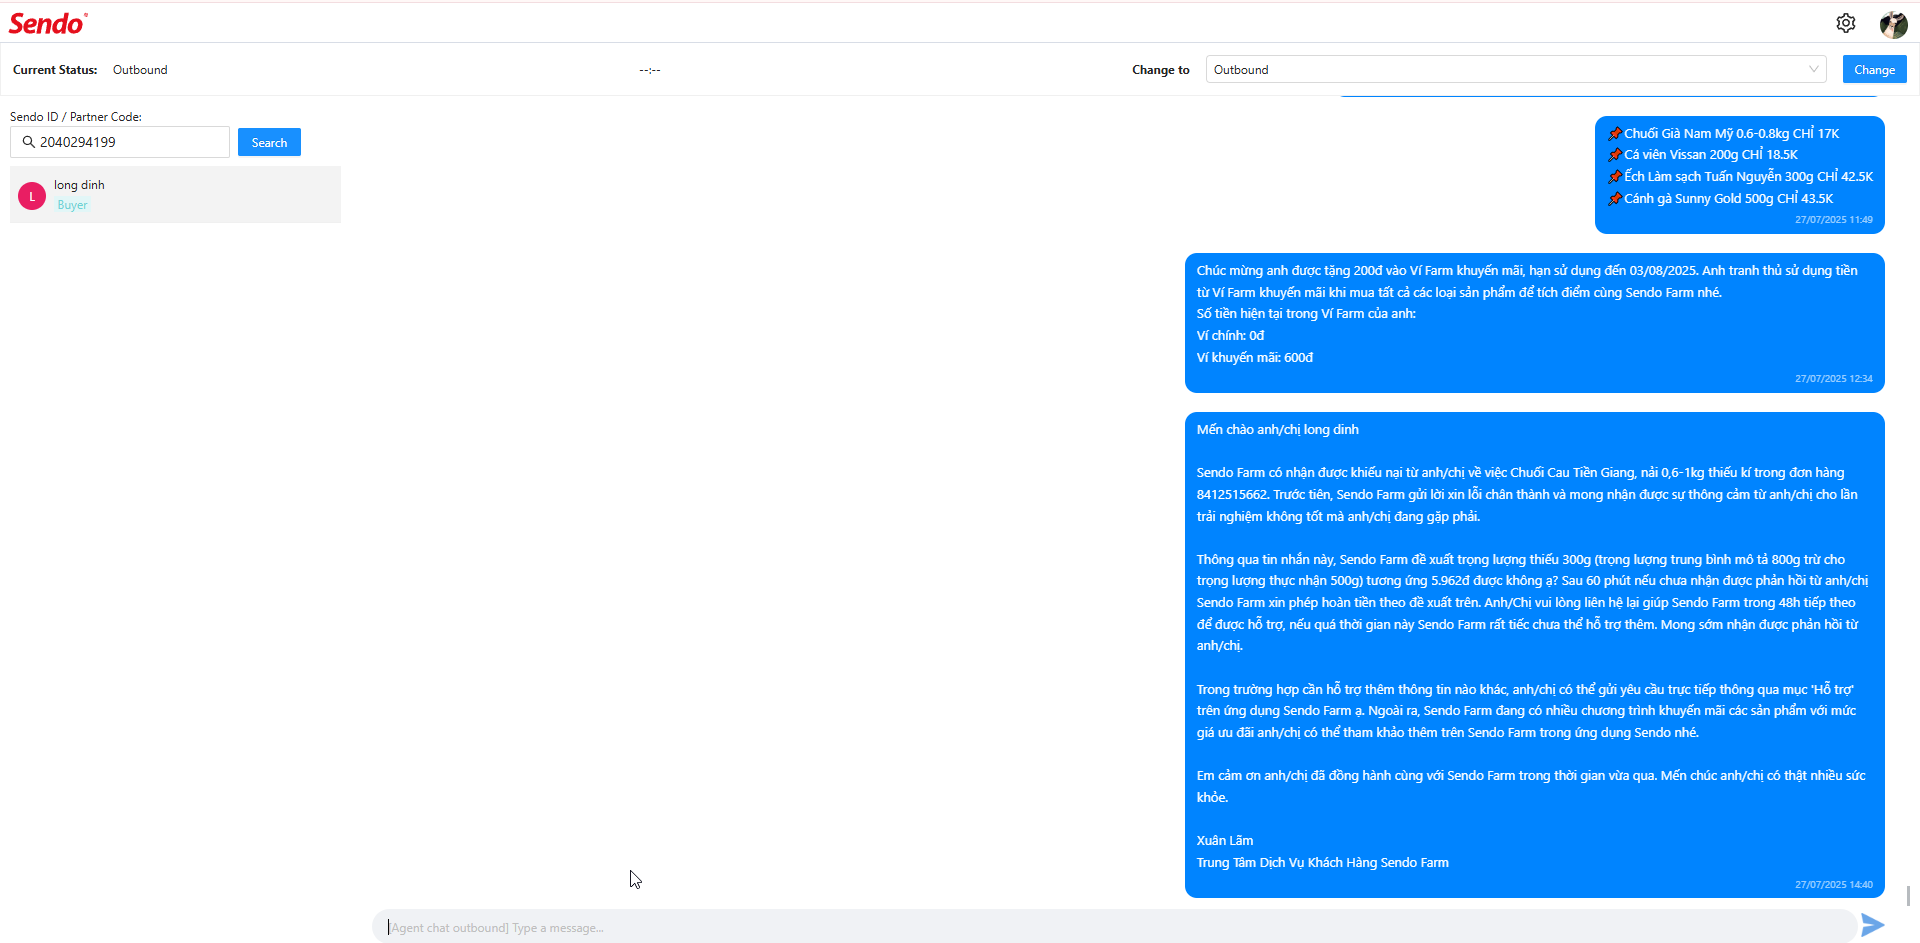
Task: Click Trung Tâm Dịch Vụ Khách Hàng line
Action: click(1322, 862)
